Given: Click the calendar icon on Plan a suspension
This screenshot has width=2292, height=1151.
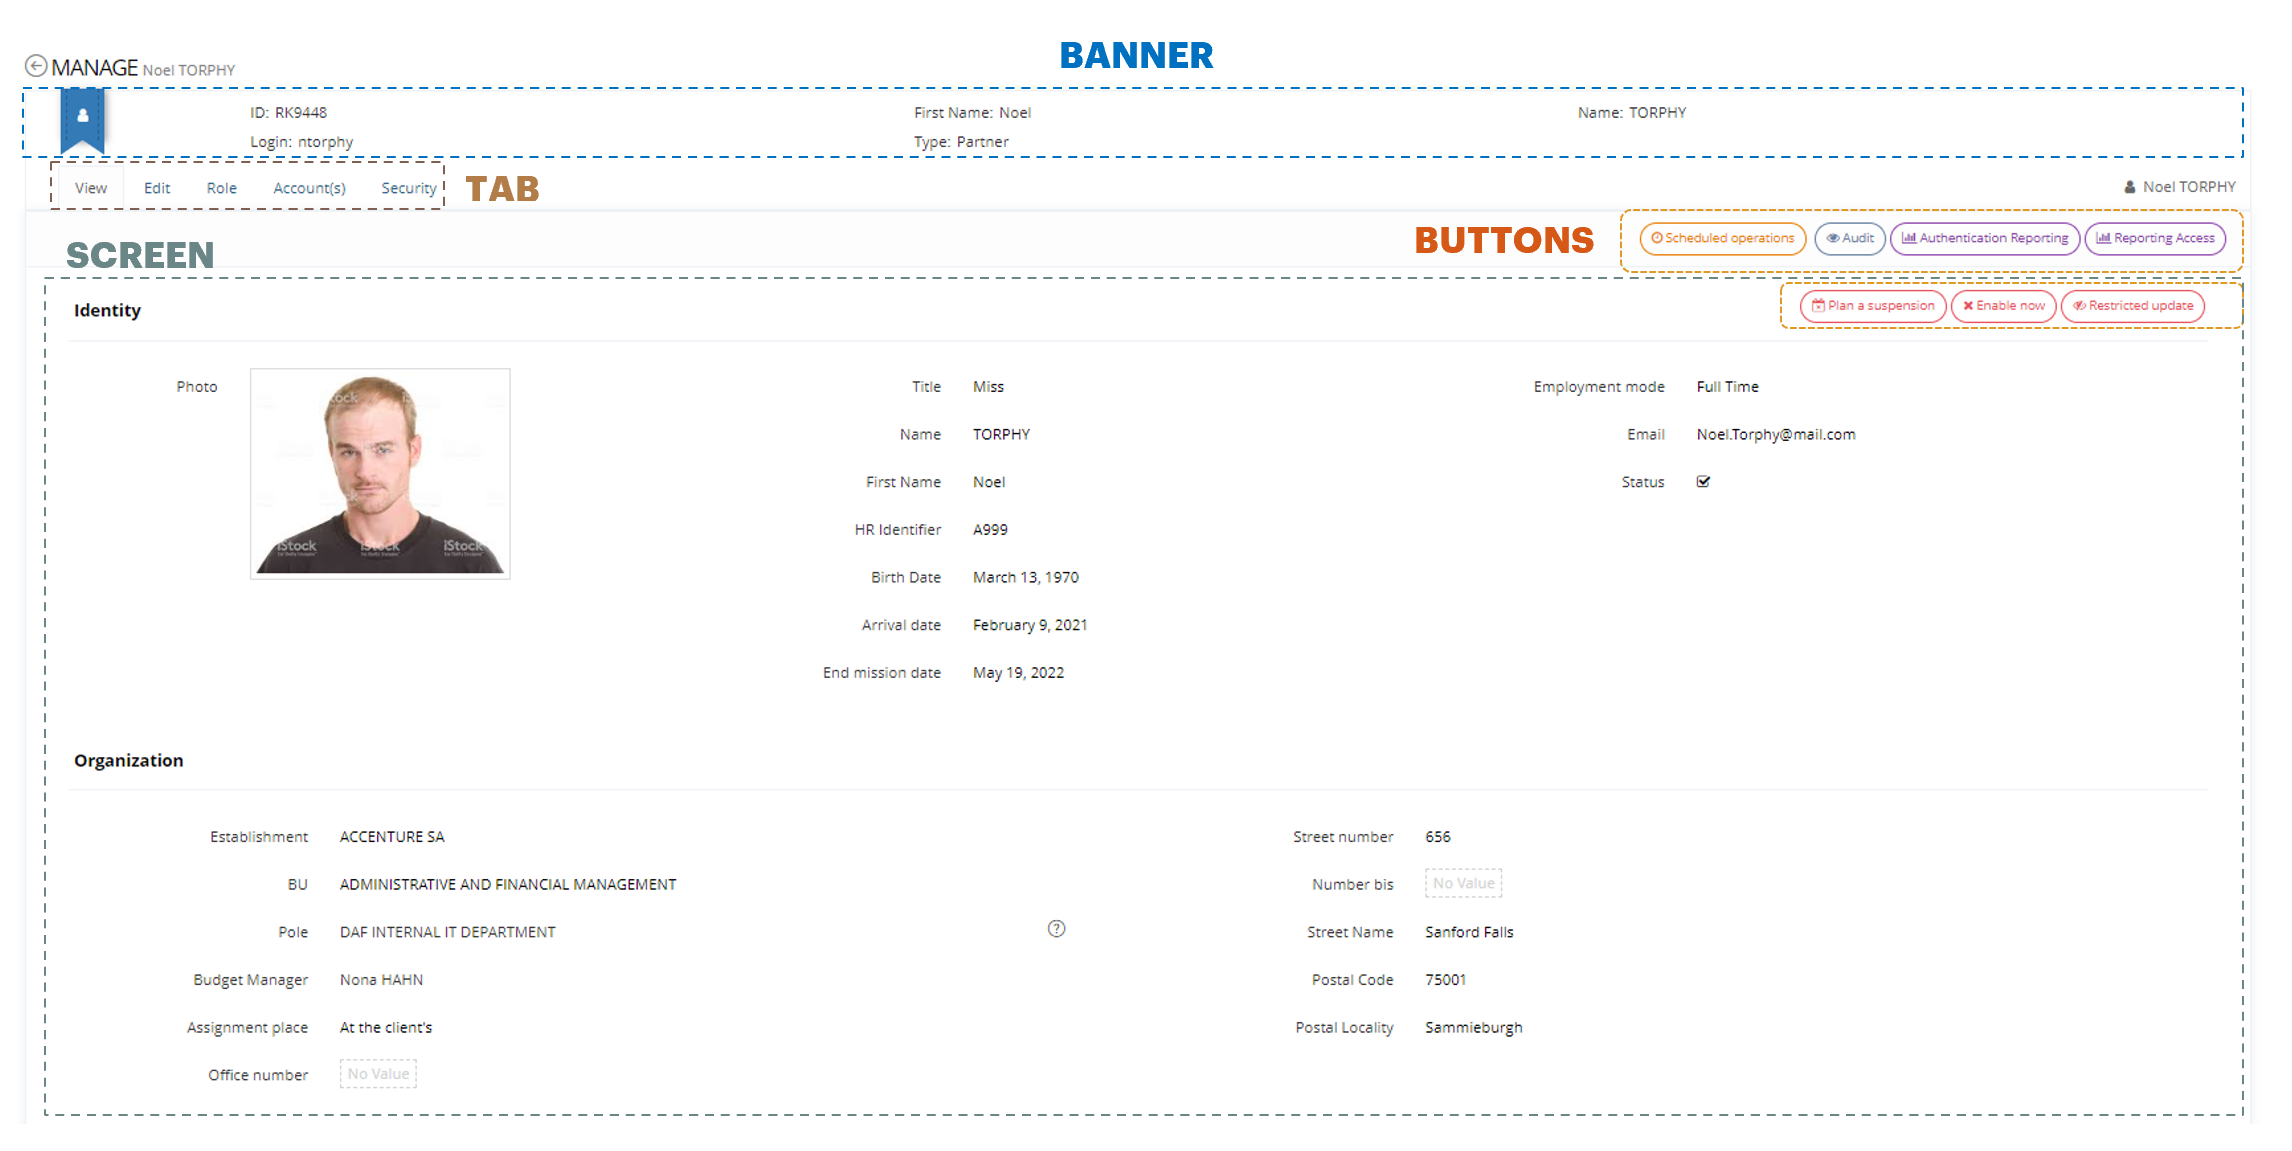Looking at the screenshot, I should [1816, 305].
